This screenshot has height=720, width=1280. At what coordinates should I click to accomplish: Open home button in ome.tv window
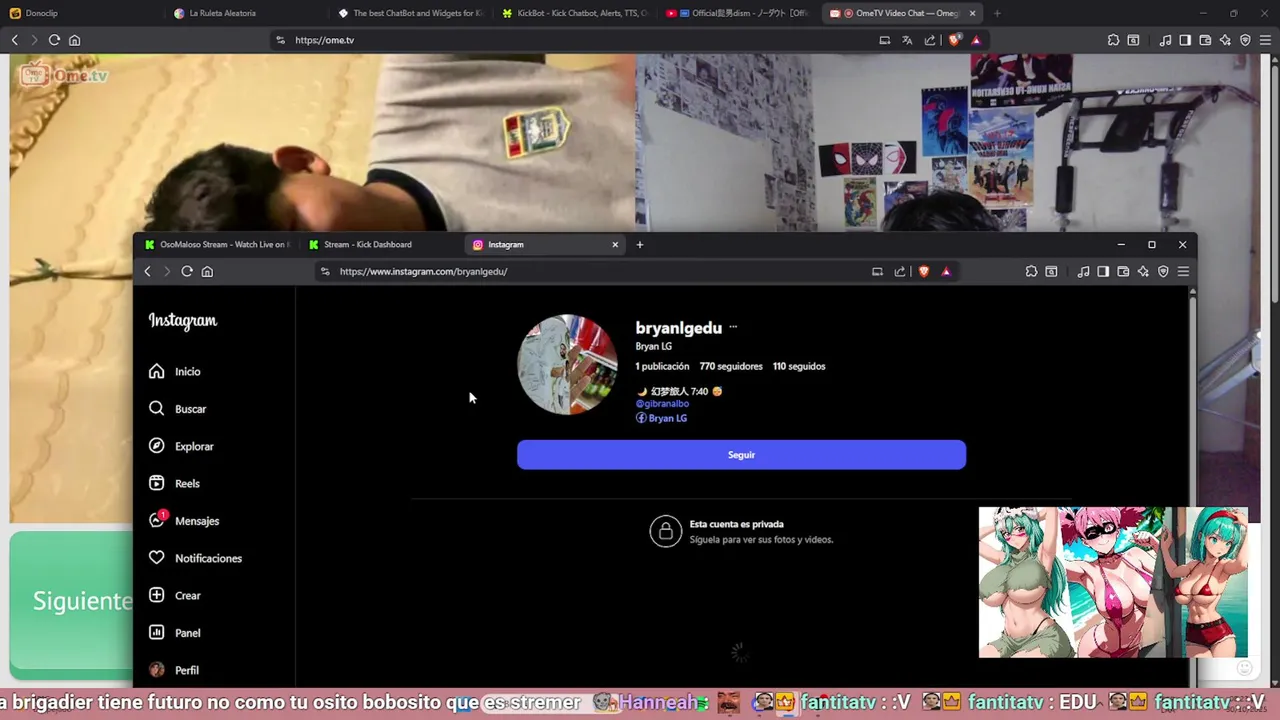click(x=74, y=40)
